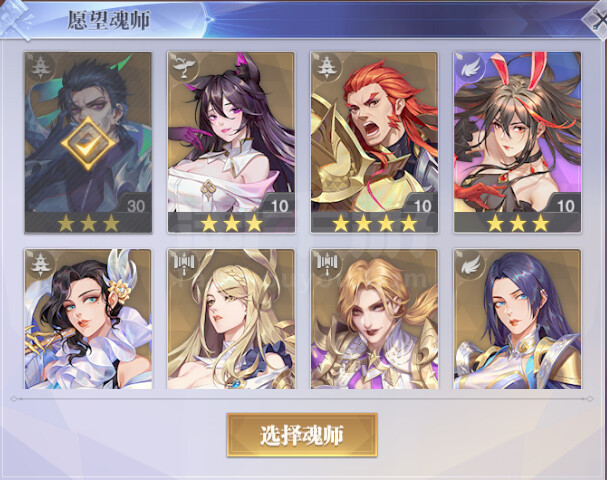This screenshot has height=480, width=607.
Task: Click the tower class icon on blue-haired hero card
Action: pos(39,67)
